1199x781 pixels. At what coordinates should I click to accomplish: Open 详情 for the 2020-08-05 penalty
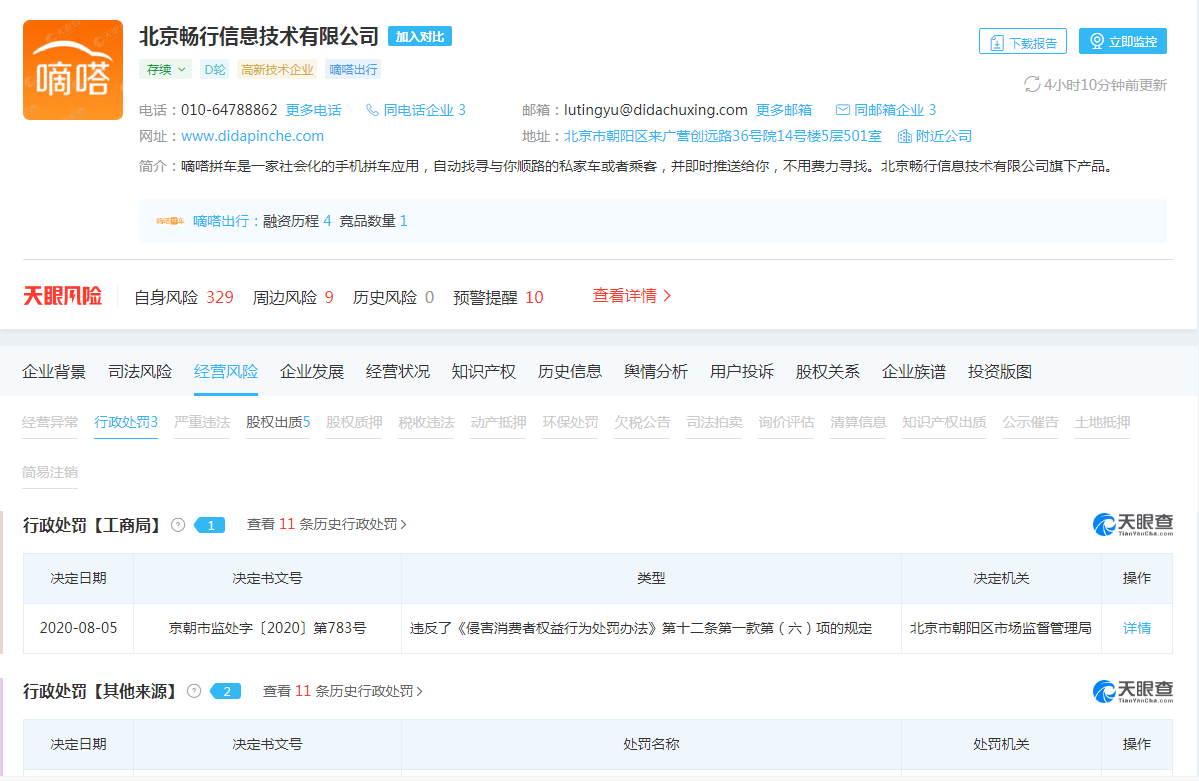tap(1136, 629)
